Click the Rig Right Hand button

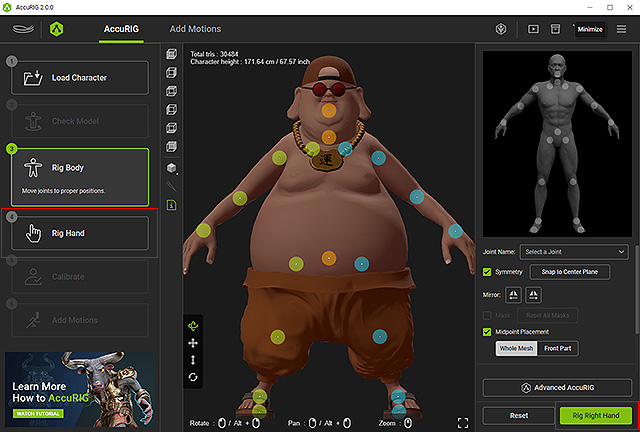(x=596, y=416)
